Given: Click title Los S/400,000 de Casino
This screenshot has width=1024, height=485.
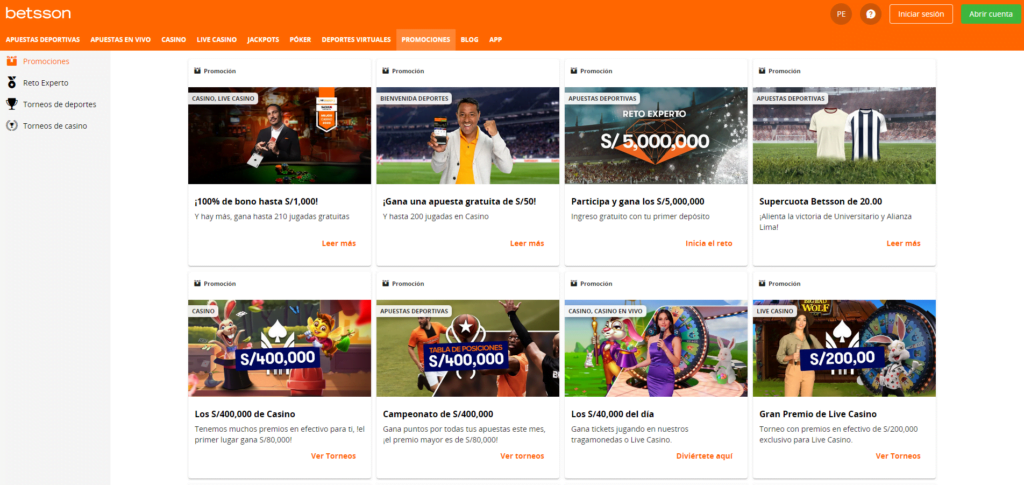Looking at the screenshot, I should (x=245, y=414).
